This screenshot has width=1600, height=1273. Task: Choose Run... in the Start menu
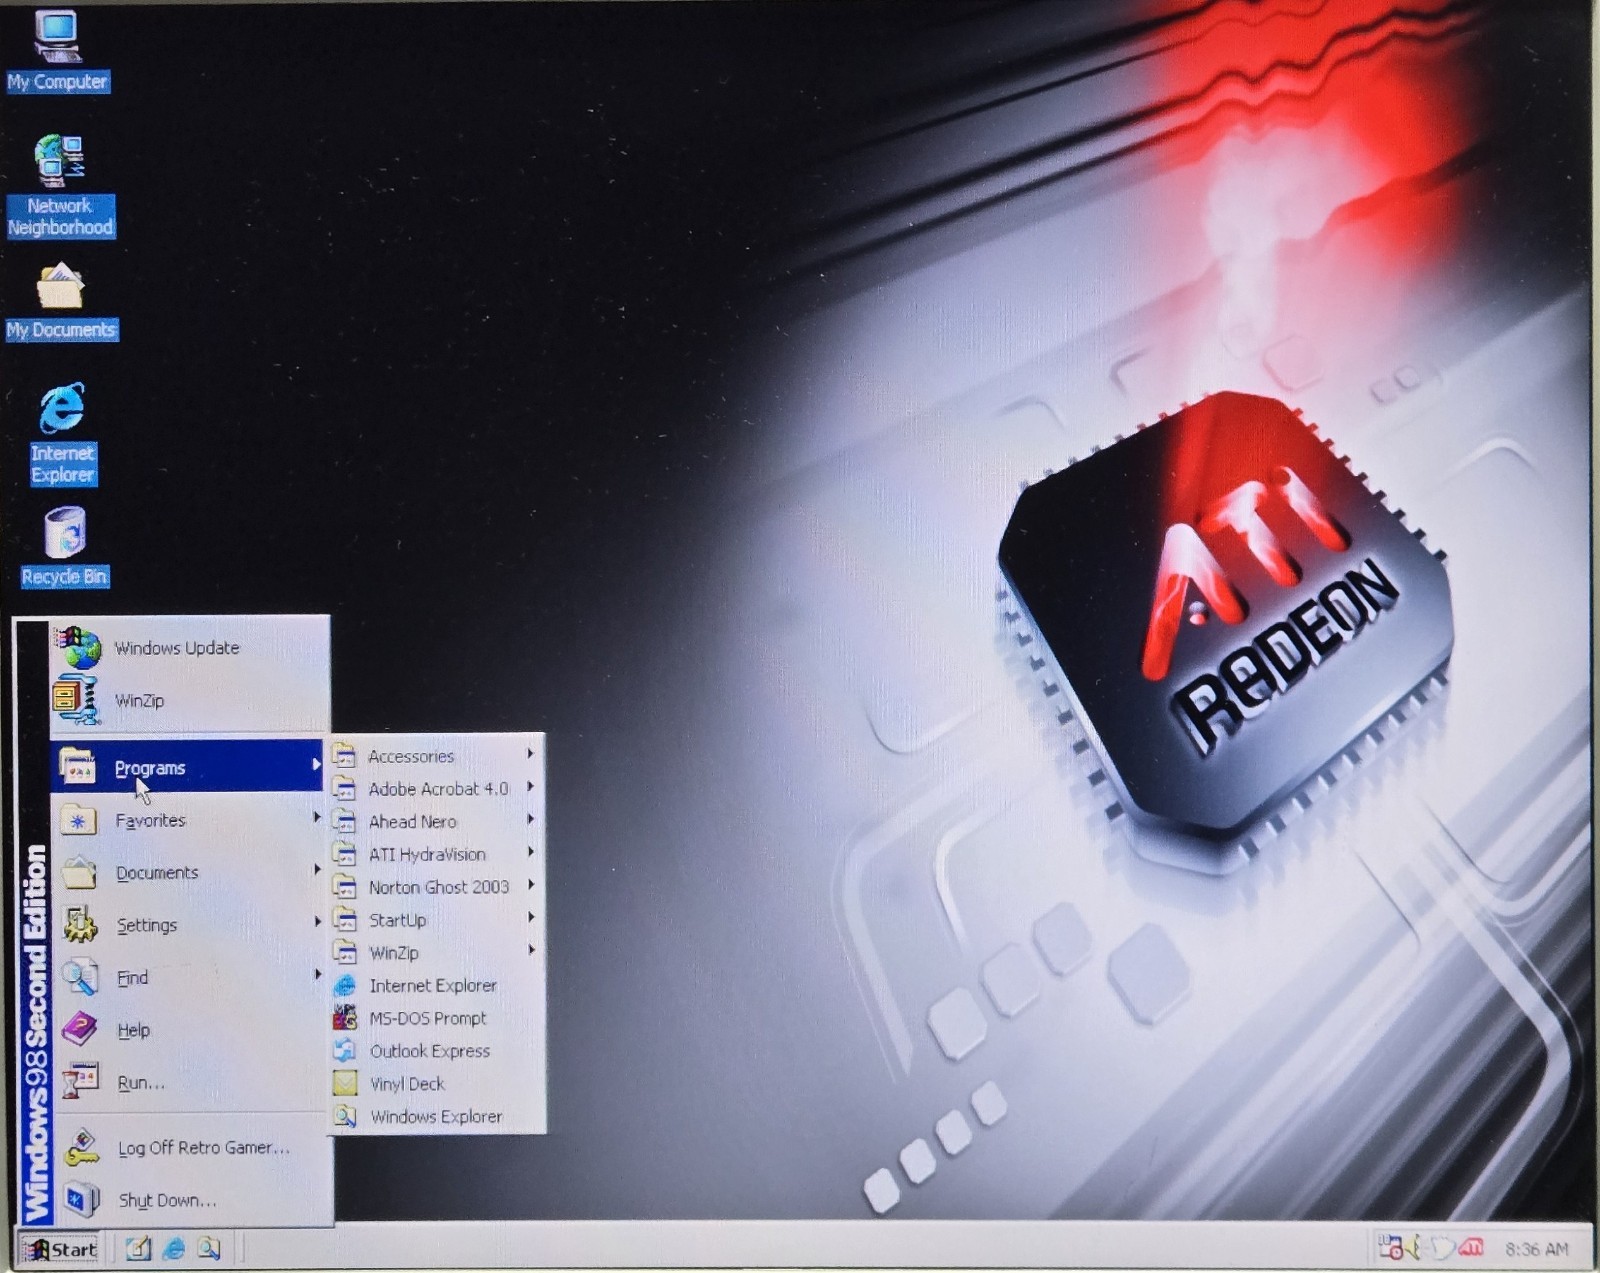pyautogui.click(x=190, y=1082)
